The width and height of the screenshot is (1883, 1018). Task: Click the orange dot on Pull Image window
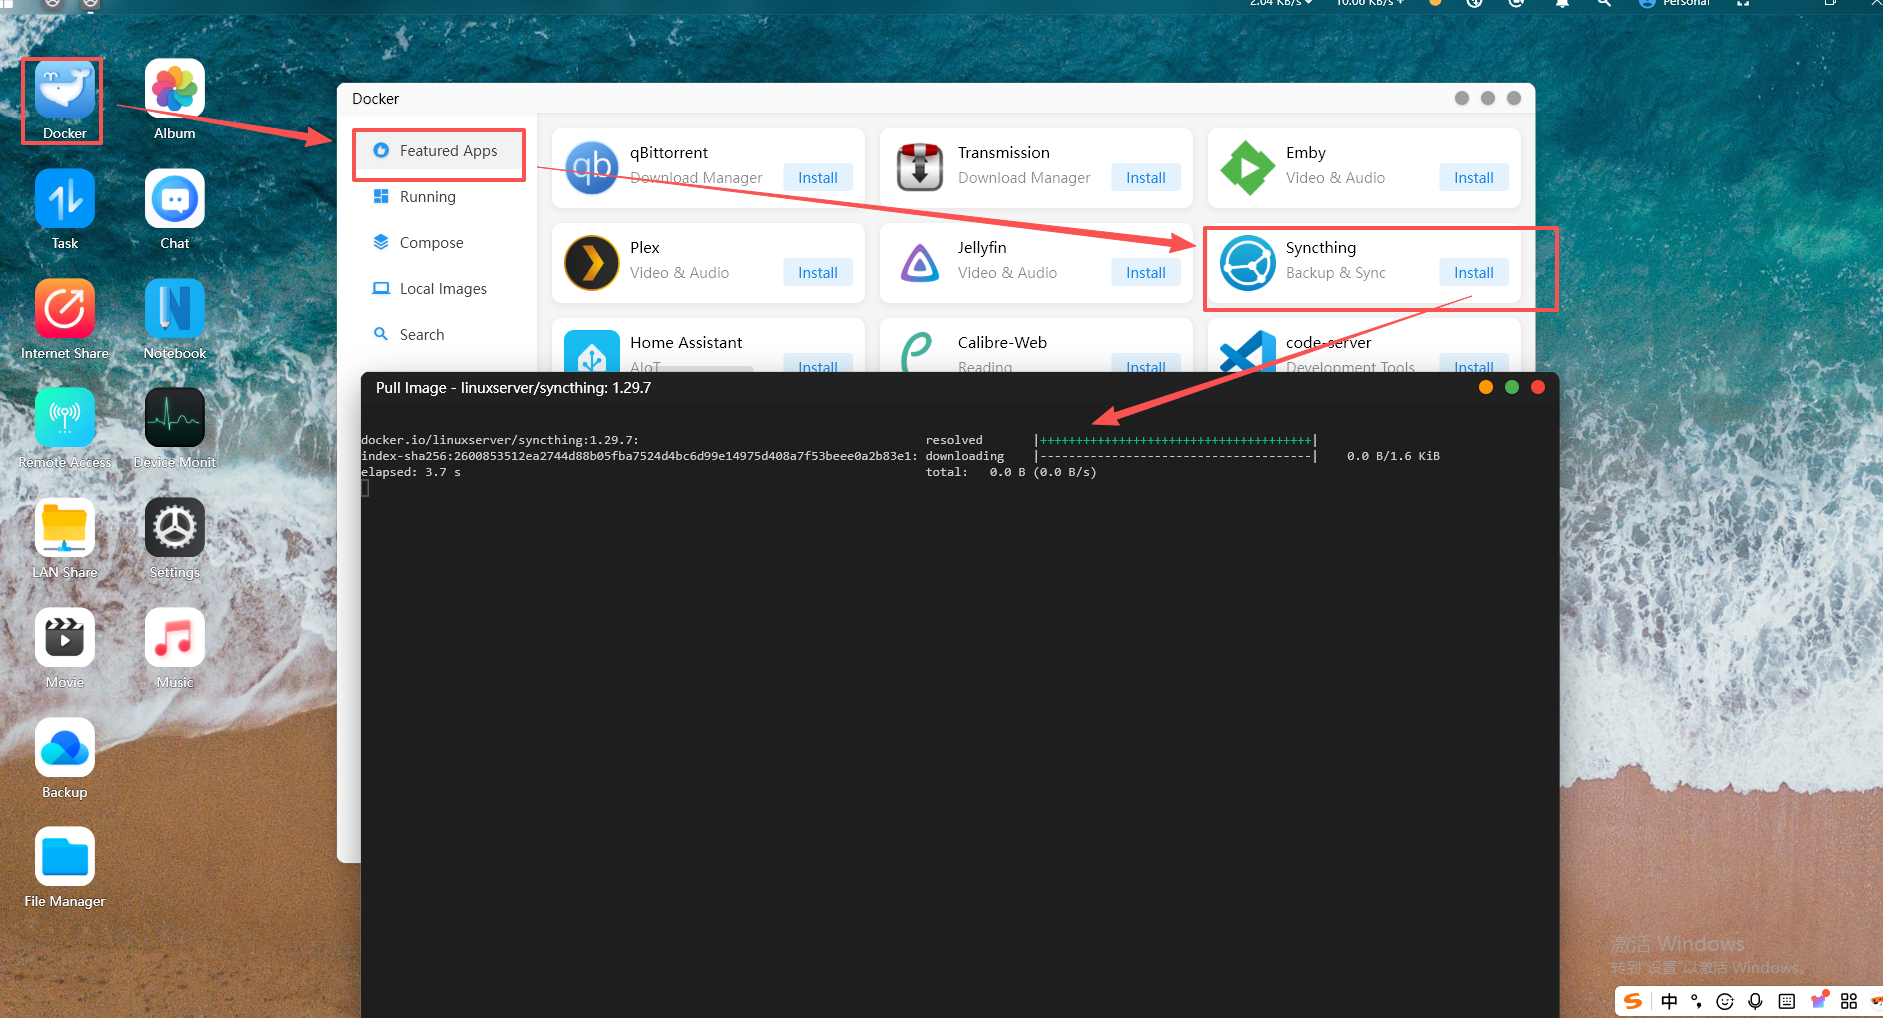(x=1486, y=387)
